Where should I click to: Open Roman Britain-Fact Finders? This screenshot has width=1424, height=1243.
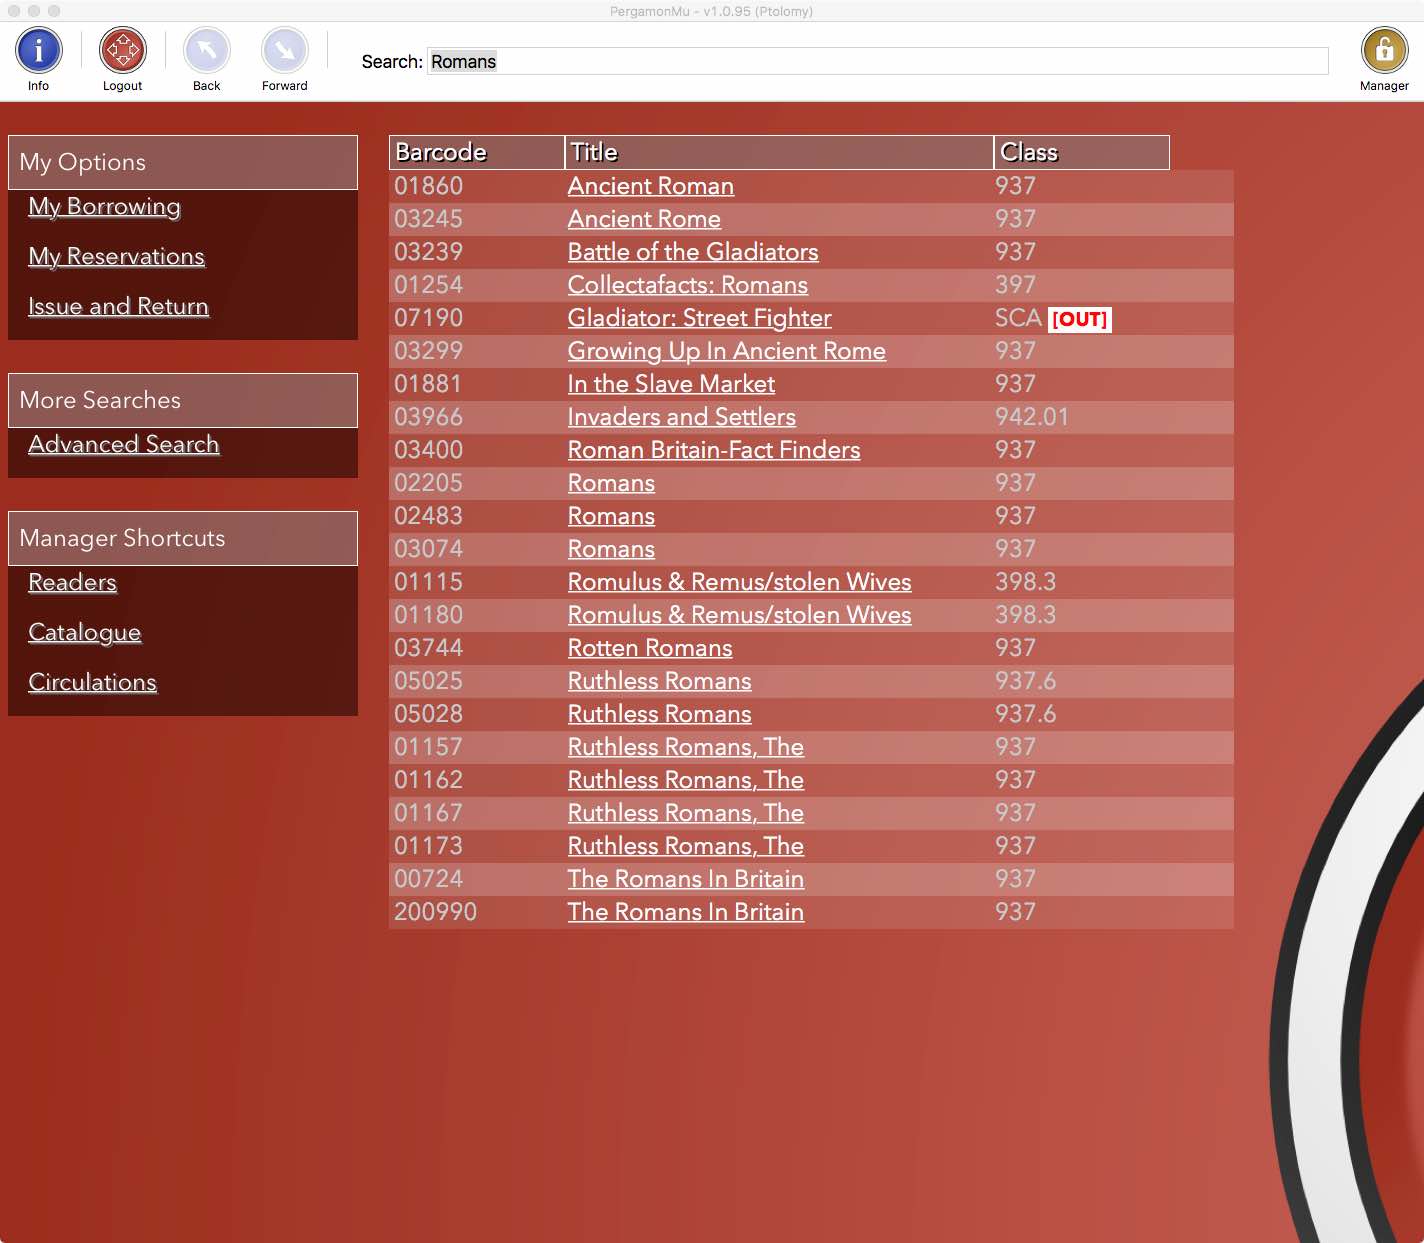click(x=714, y=450)
